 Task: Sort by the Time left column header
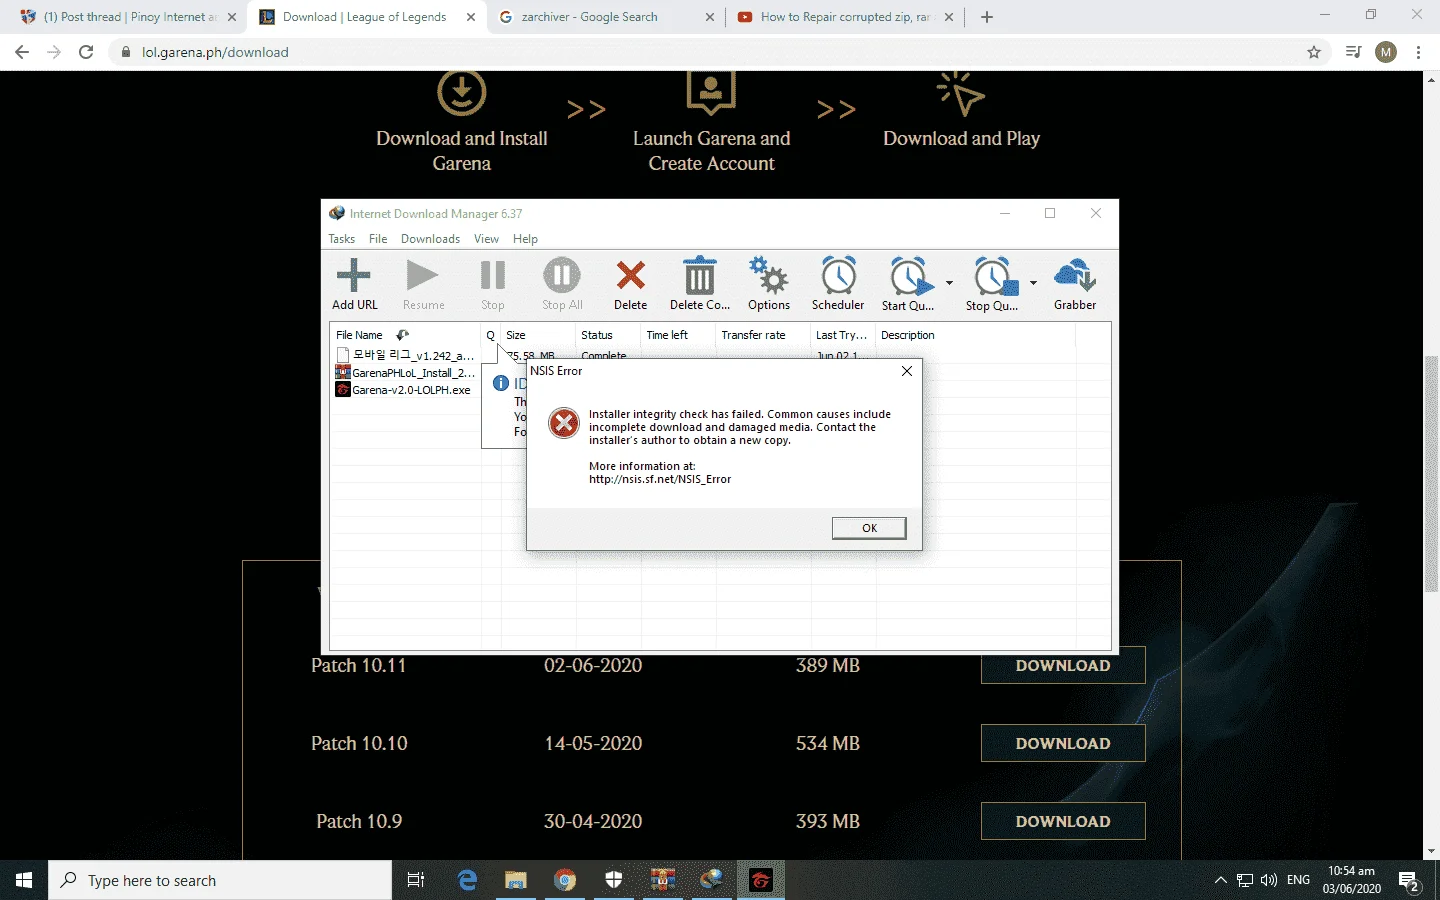(x=677, y=335)
